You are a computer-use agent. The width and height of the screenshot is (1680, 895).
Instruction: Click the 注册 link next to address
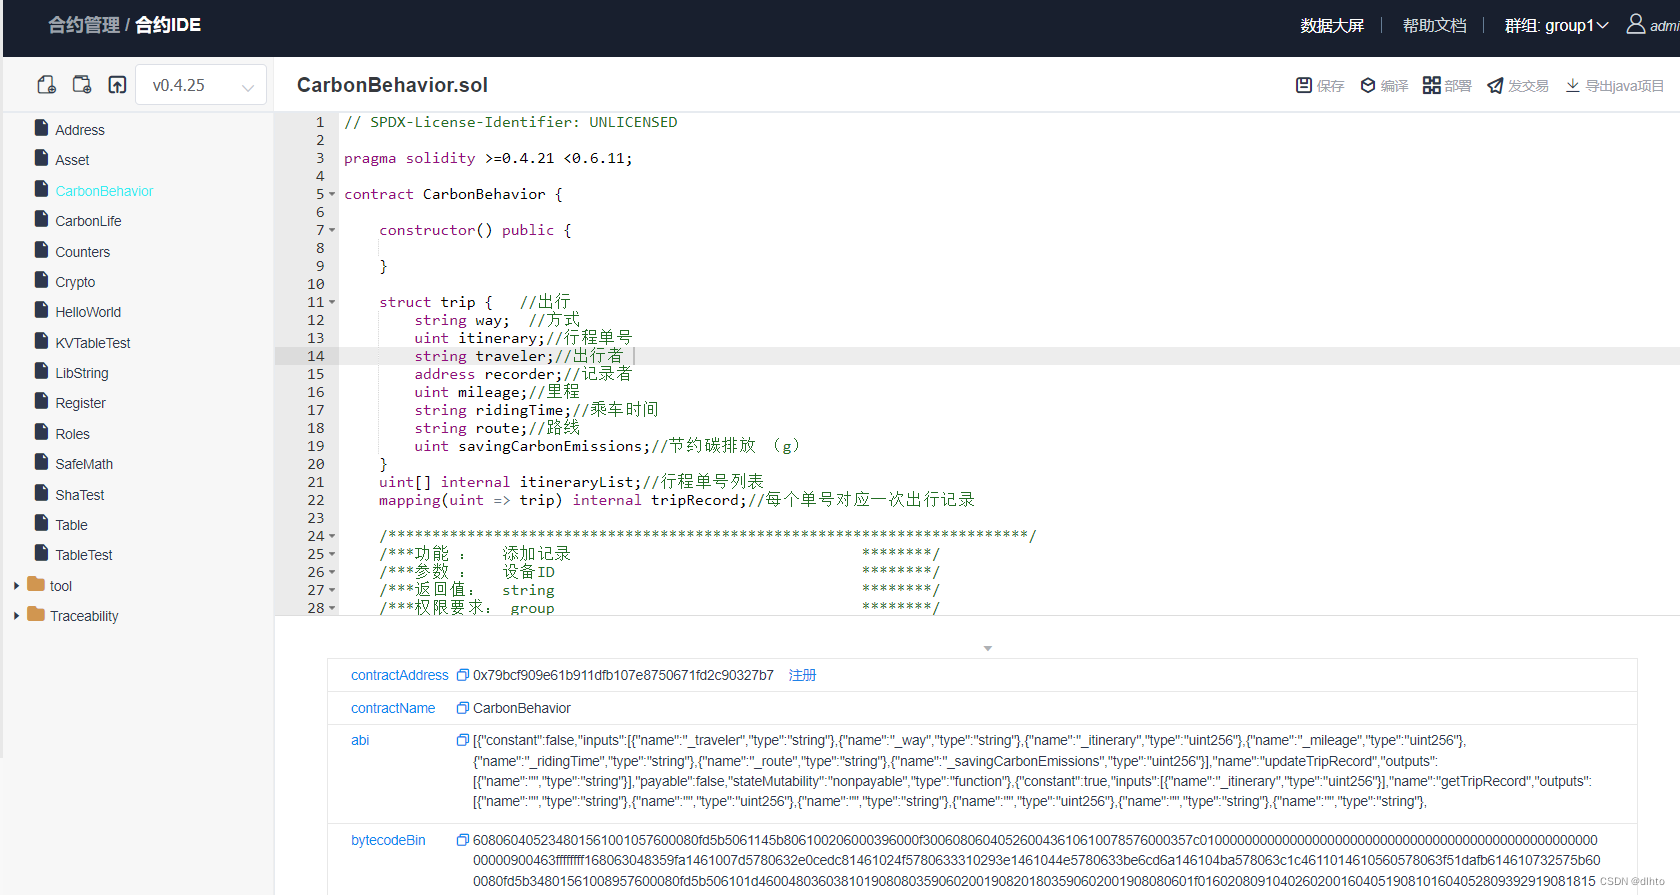tap(802, 675)
